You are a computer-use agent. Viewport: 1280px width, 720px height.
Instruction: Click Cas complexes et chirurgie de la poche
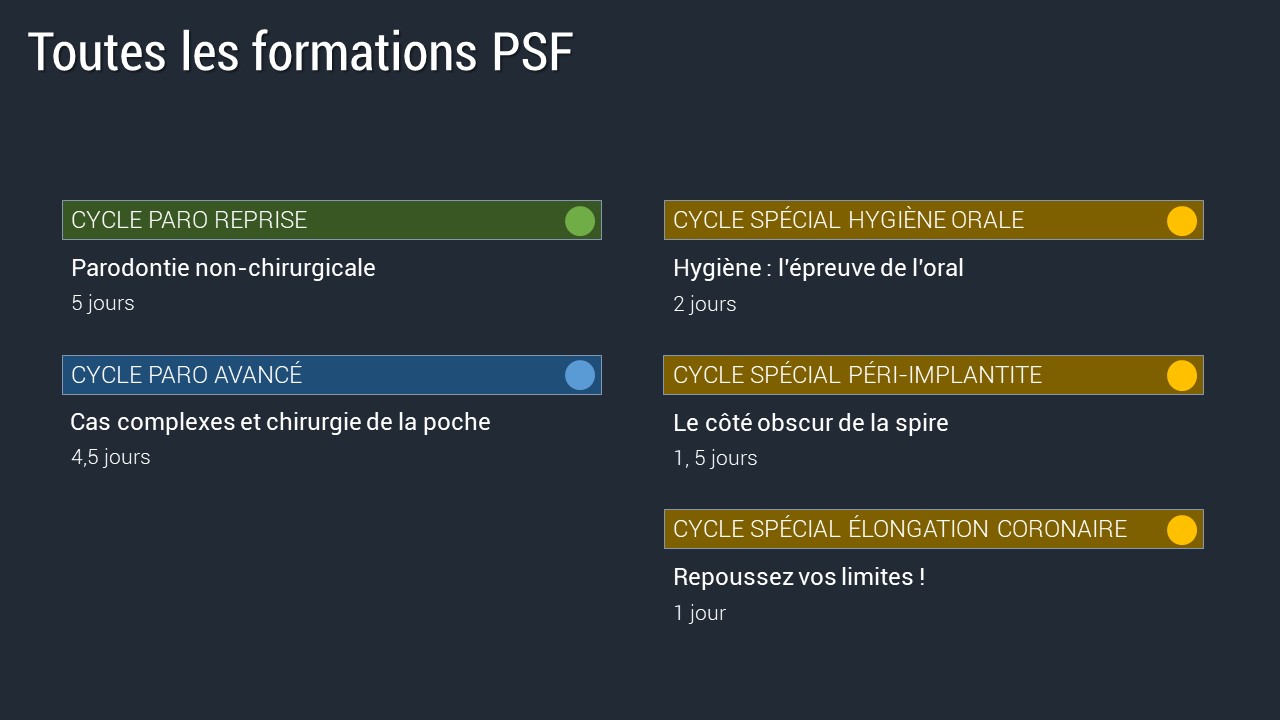coord(280,422)
